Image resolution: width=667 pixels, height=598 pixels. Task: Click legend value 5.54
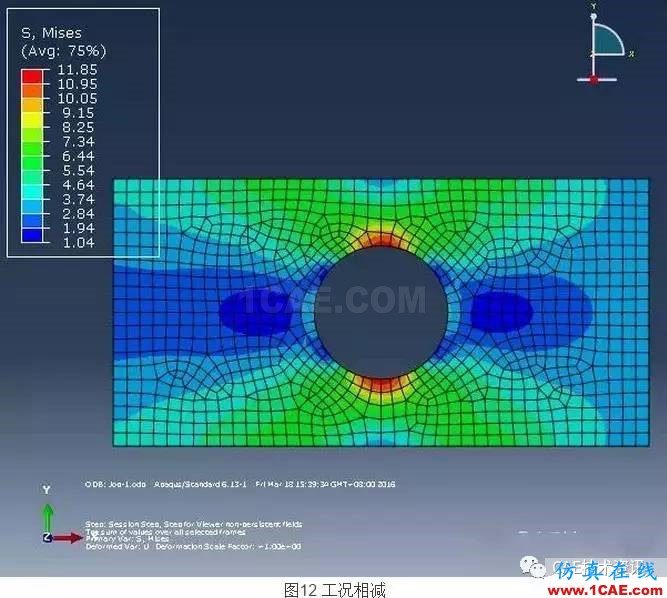[x=78, y=171]
